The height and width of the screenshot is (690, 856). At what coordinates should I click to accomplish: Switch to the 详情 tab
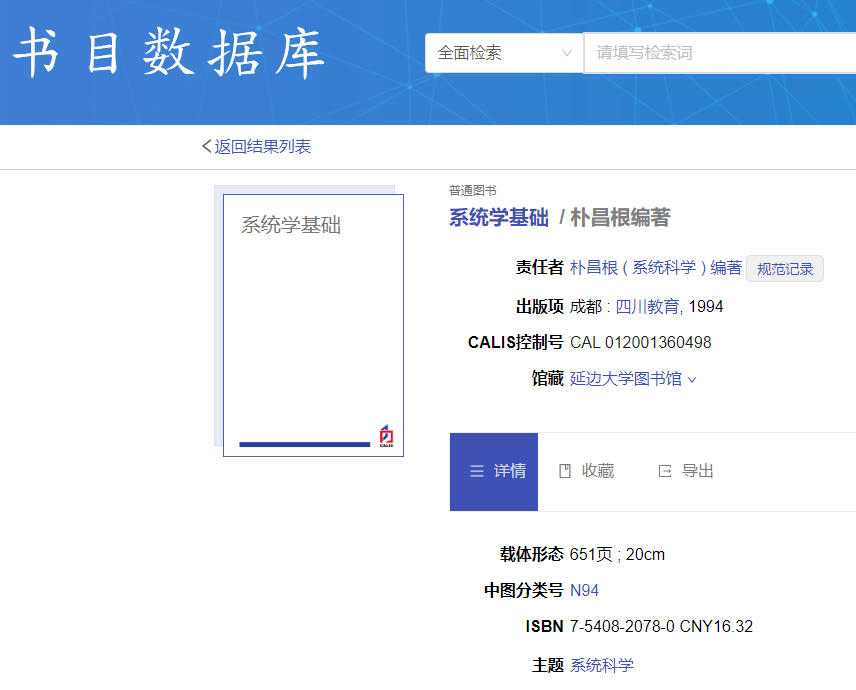pyautogui.click(x=495, y=471)
